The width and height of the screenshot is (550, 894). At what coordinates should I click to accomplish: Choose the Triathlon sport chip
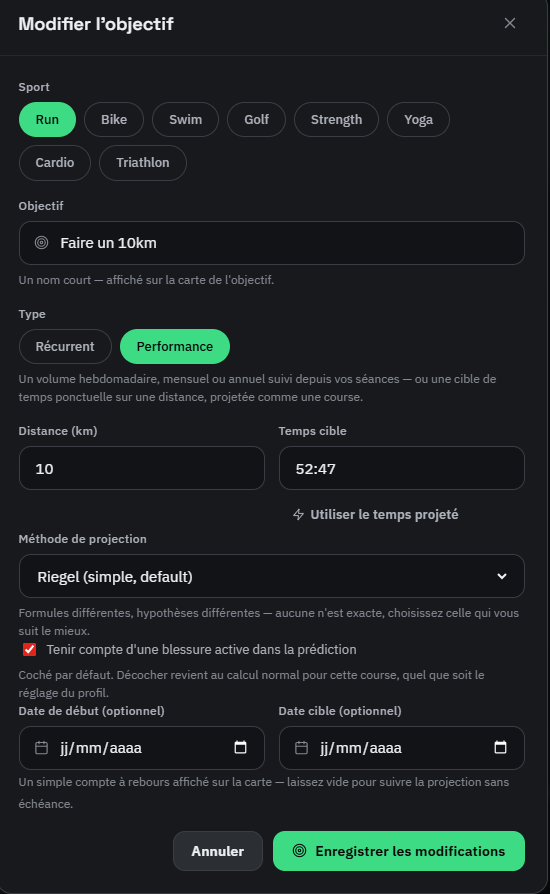click(142, 163)
